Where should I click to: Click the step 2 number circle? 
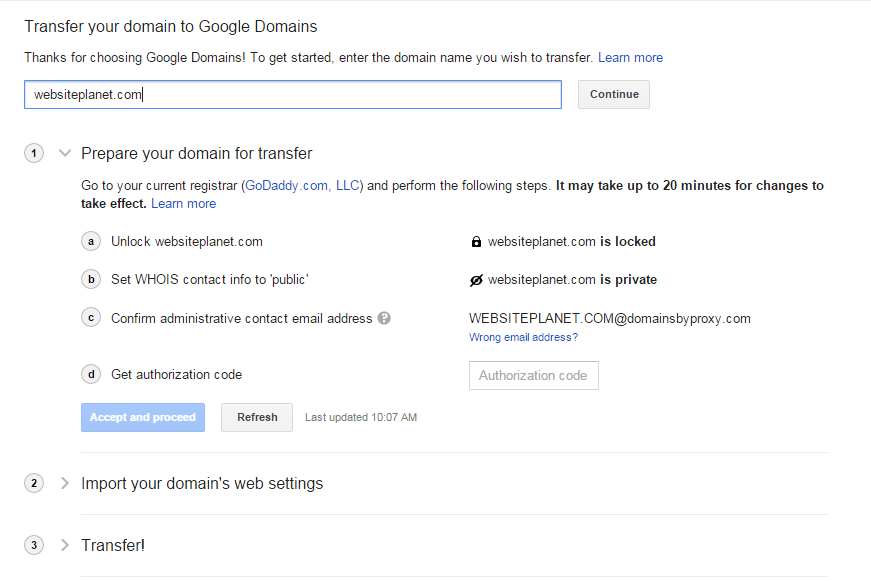click(x=34, y=483)
